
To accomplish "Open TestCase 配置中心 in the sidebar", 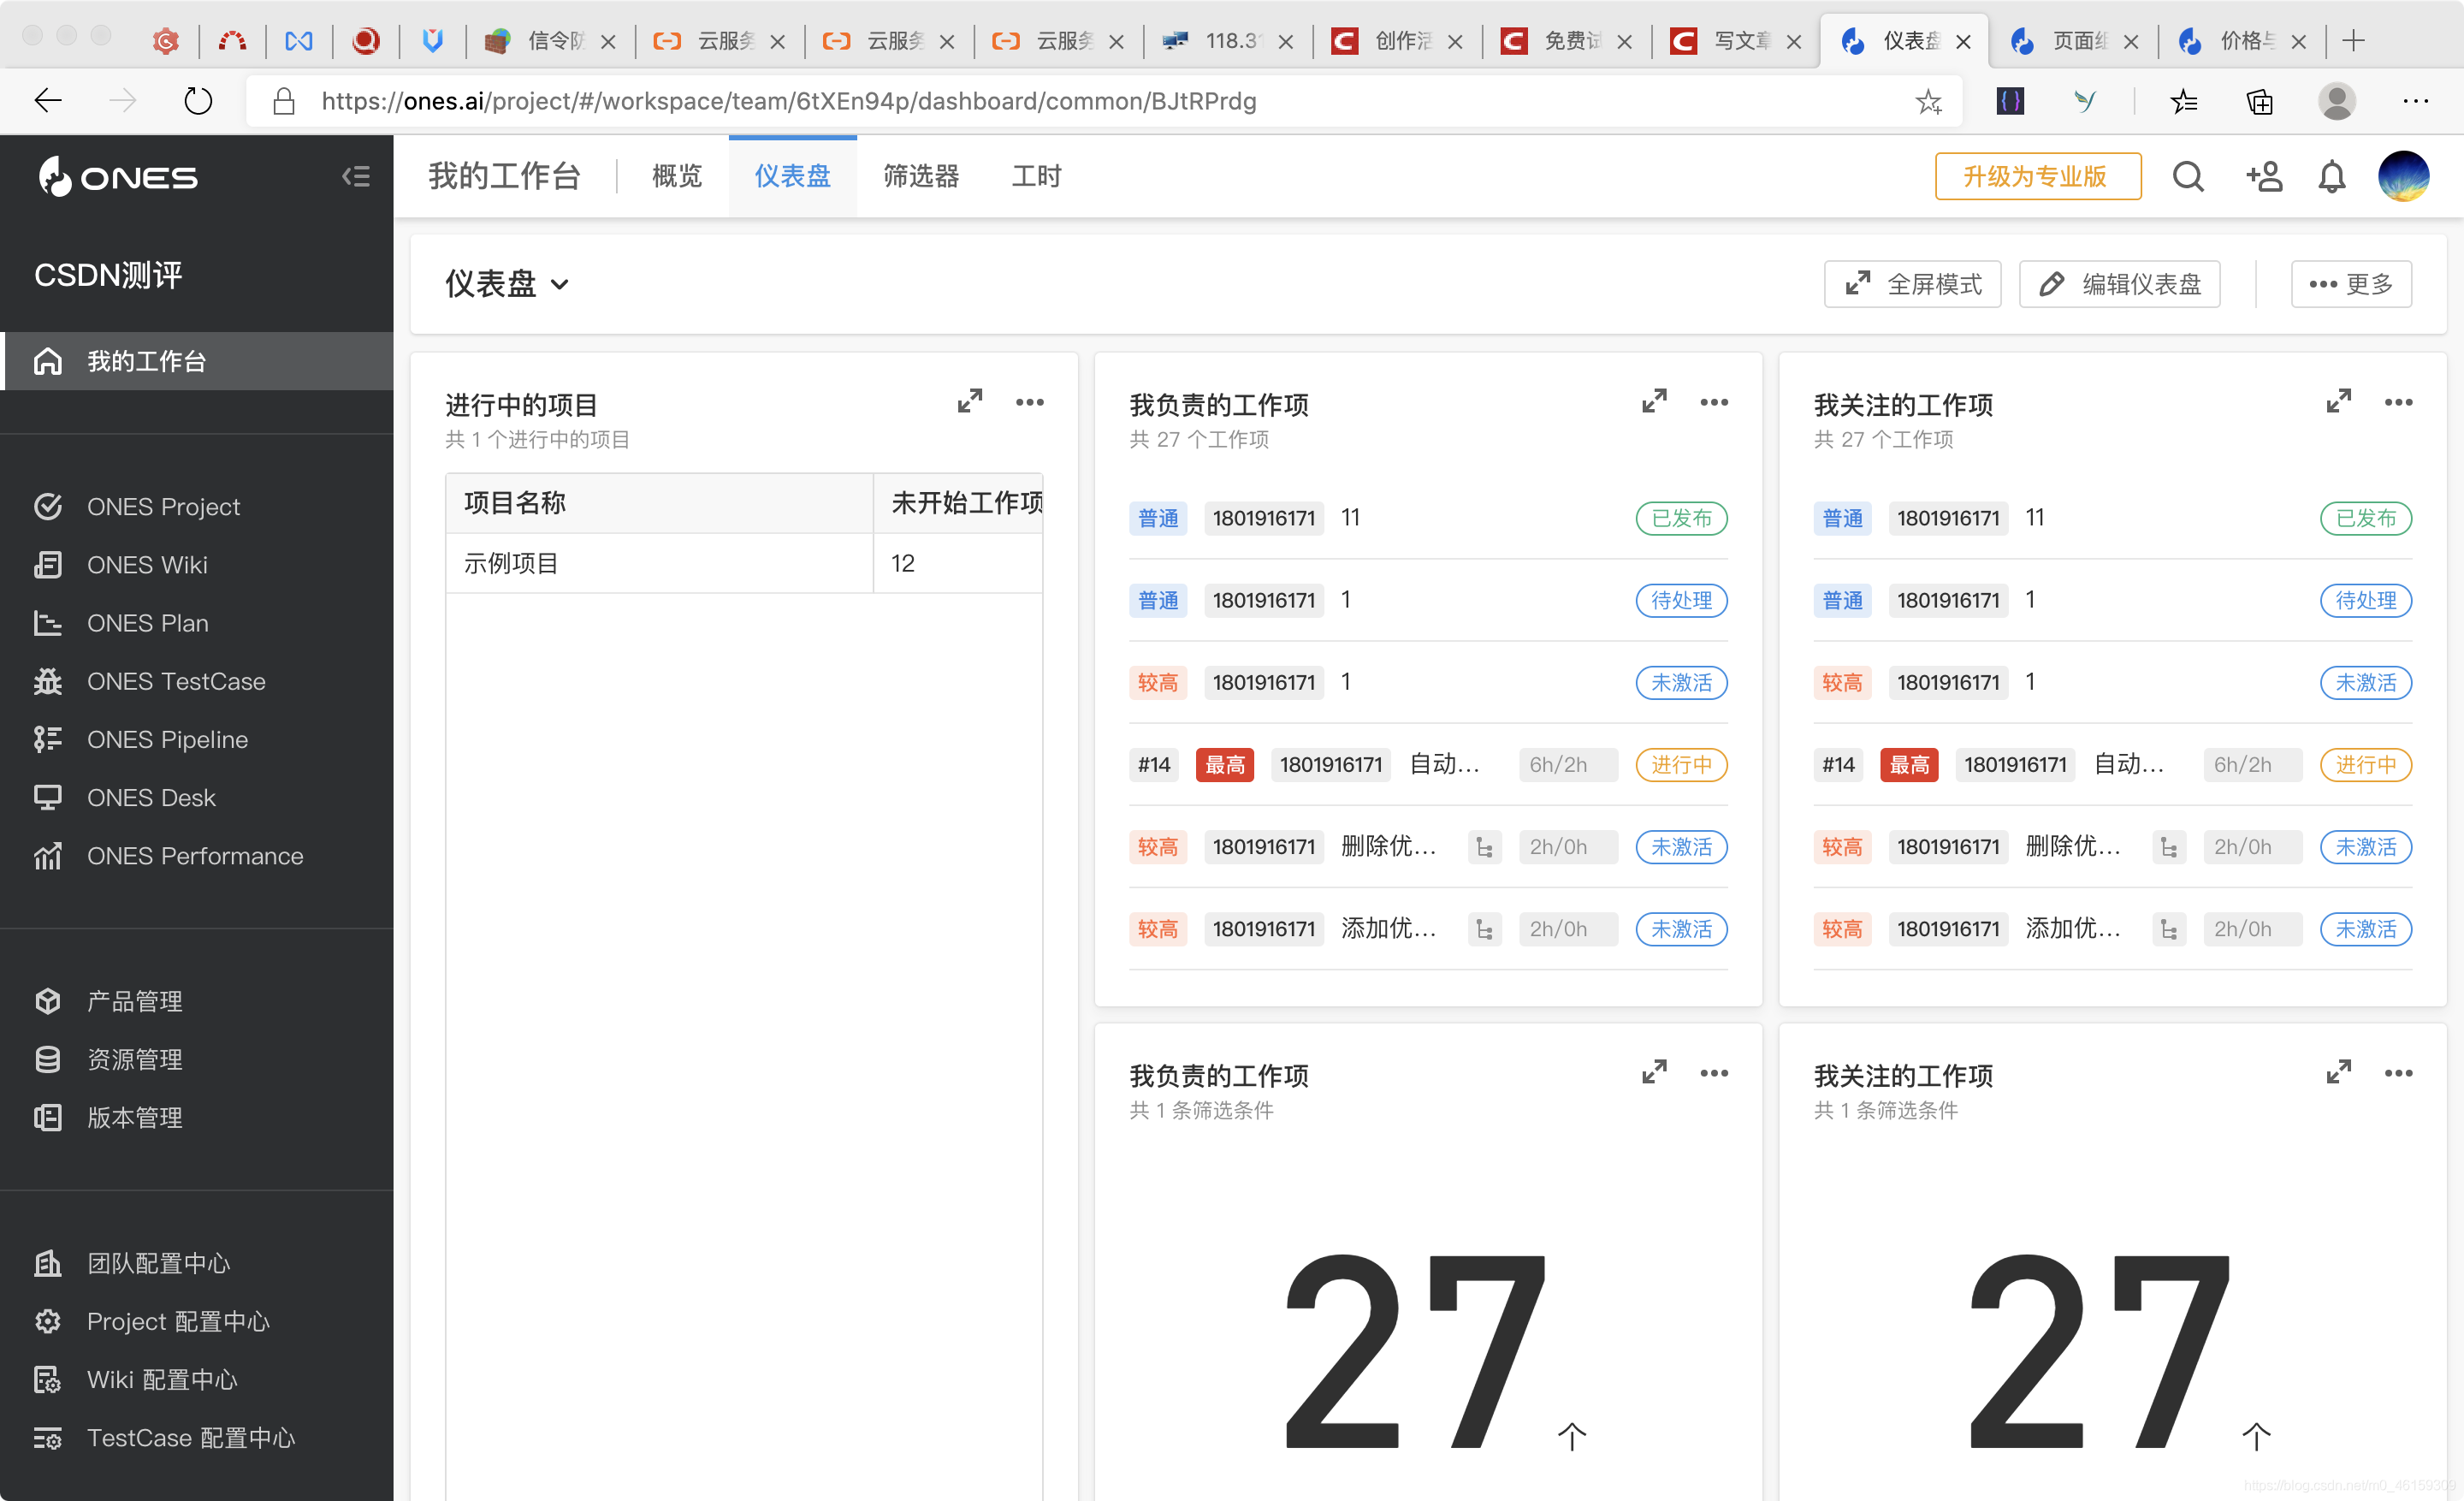I will [x=191, y=1438].
